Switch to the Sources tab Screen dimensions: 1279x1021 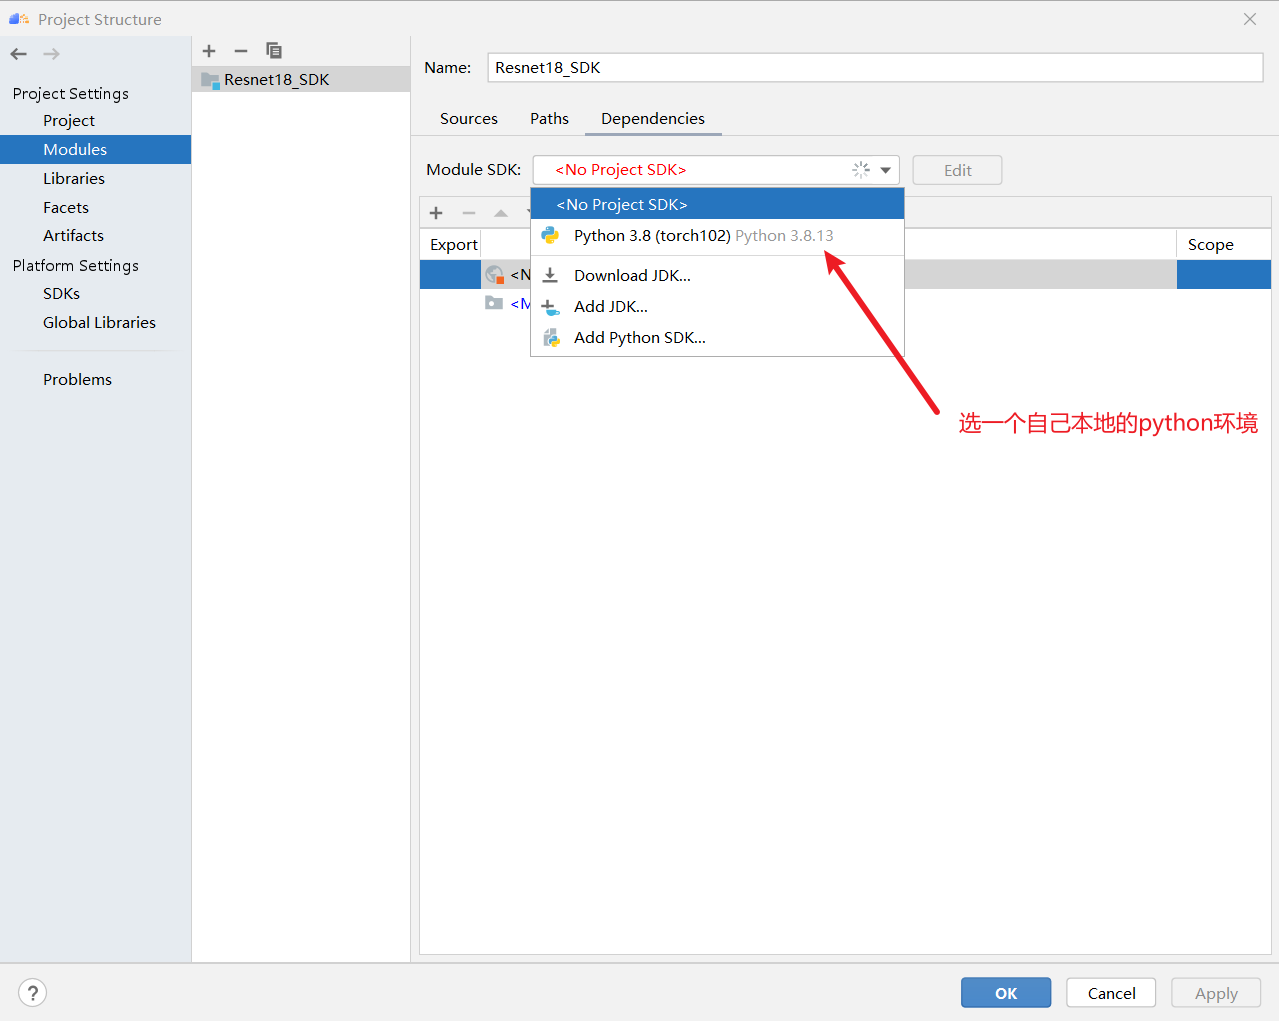click(469, 118)
